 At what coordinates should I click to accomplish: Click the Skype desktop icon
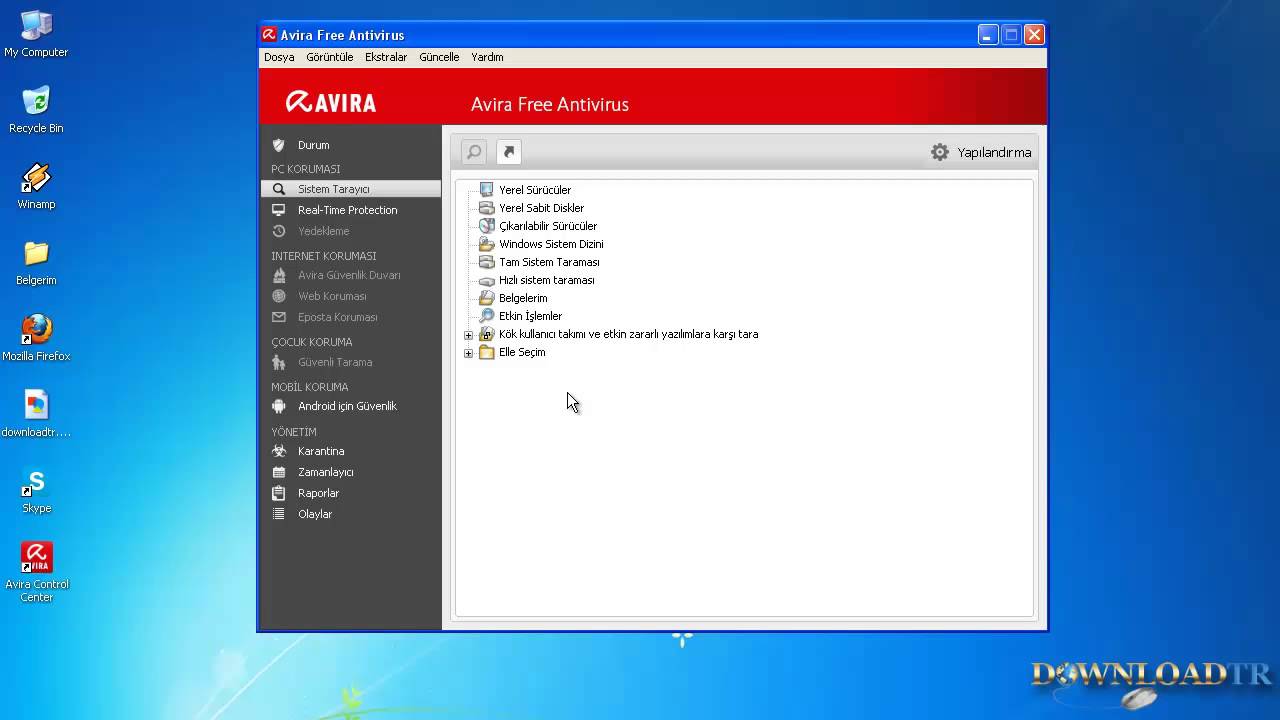36,490
